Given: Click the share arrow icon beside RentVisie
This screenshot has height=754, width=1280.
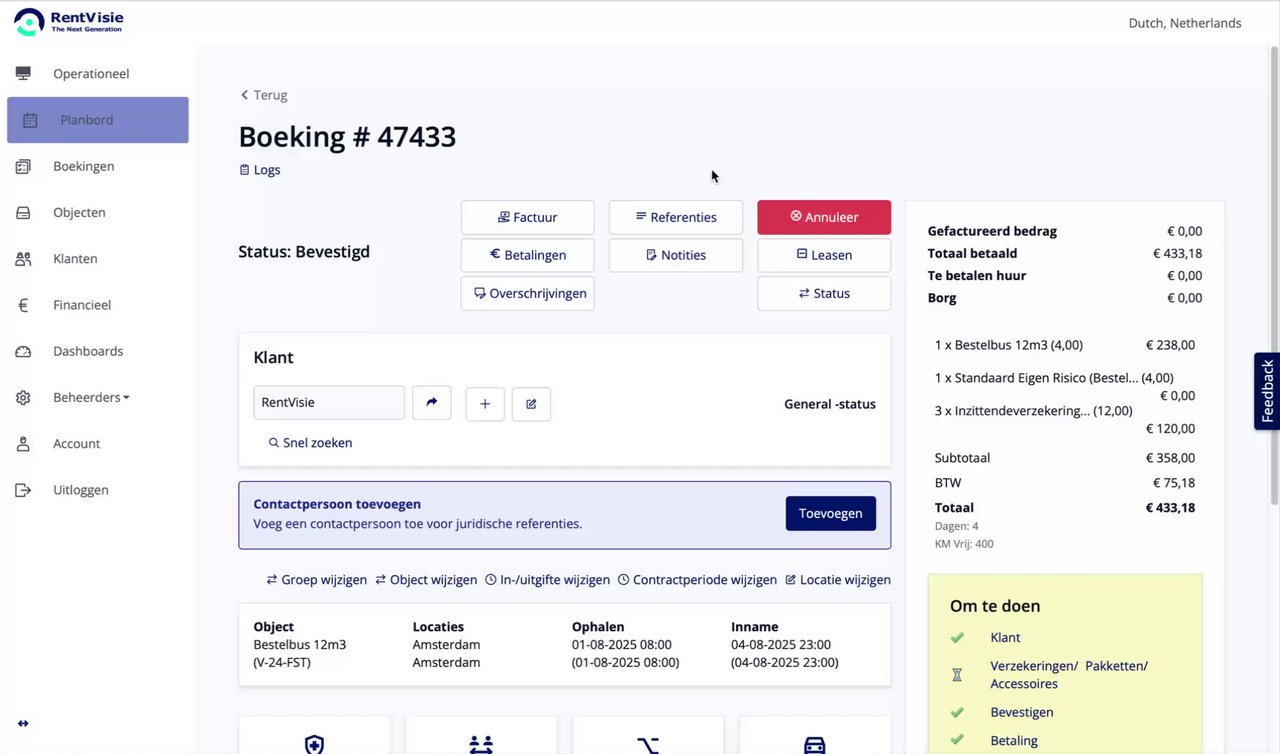Looking at the screenshot, I should click(x=432, y=403).
